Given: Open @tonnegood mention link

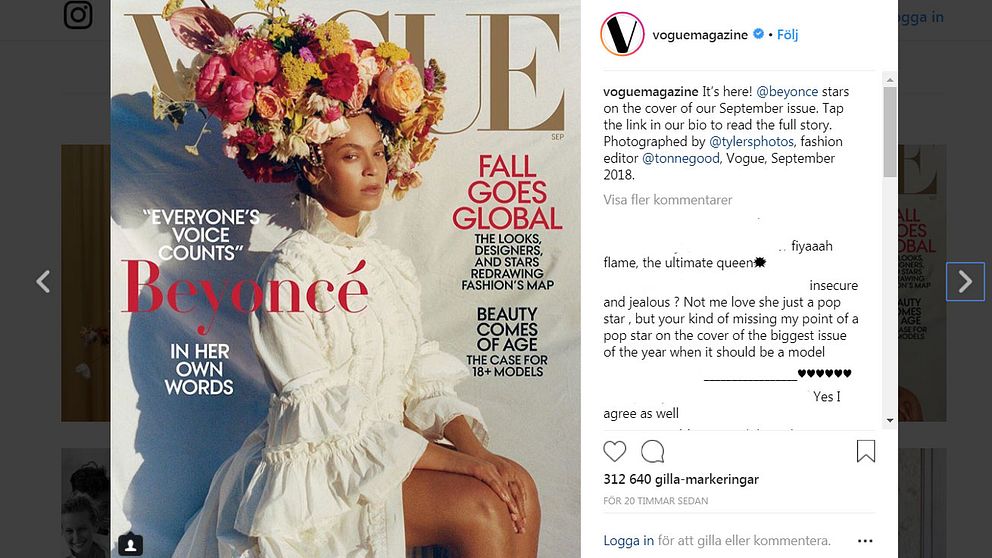Looking at the screenshot, I should (681, 158).
